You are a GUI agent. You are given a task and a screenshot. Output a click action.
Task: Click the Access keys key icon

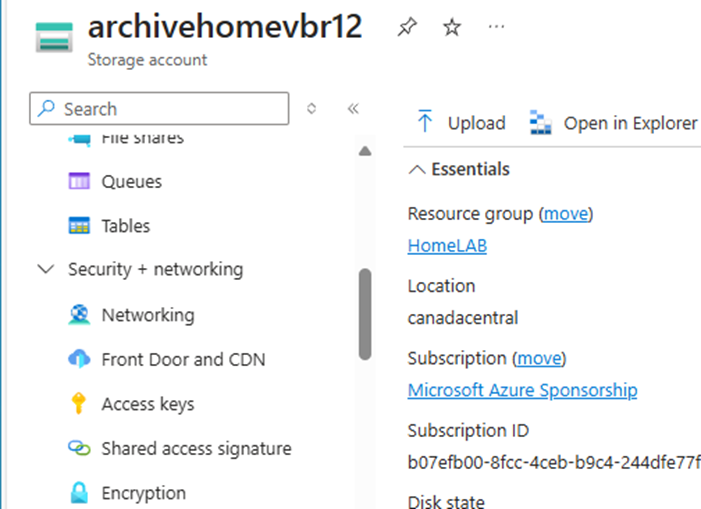(79, 404)
